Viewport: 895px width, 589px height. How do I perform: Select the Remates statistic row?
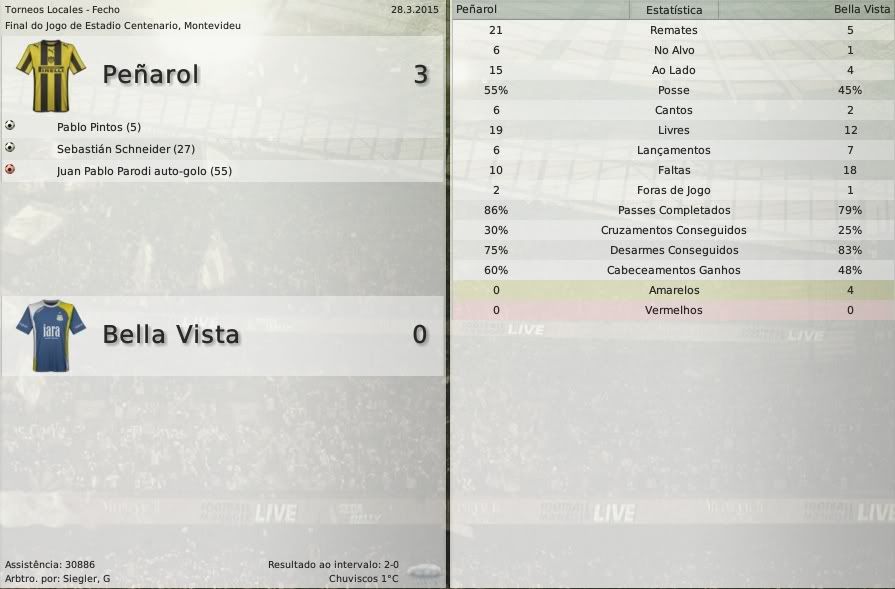point(673,30)
